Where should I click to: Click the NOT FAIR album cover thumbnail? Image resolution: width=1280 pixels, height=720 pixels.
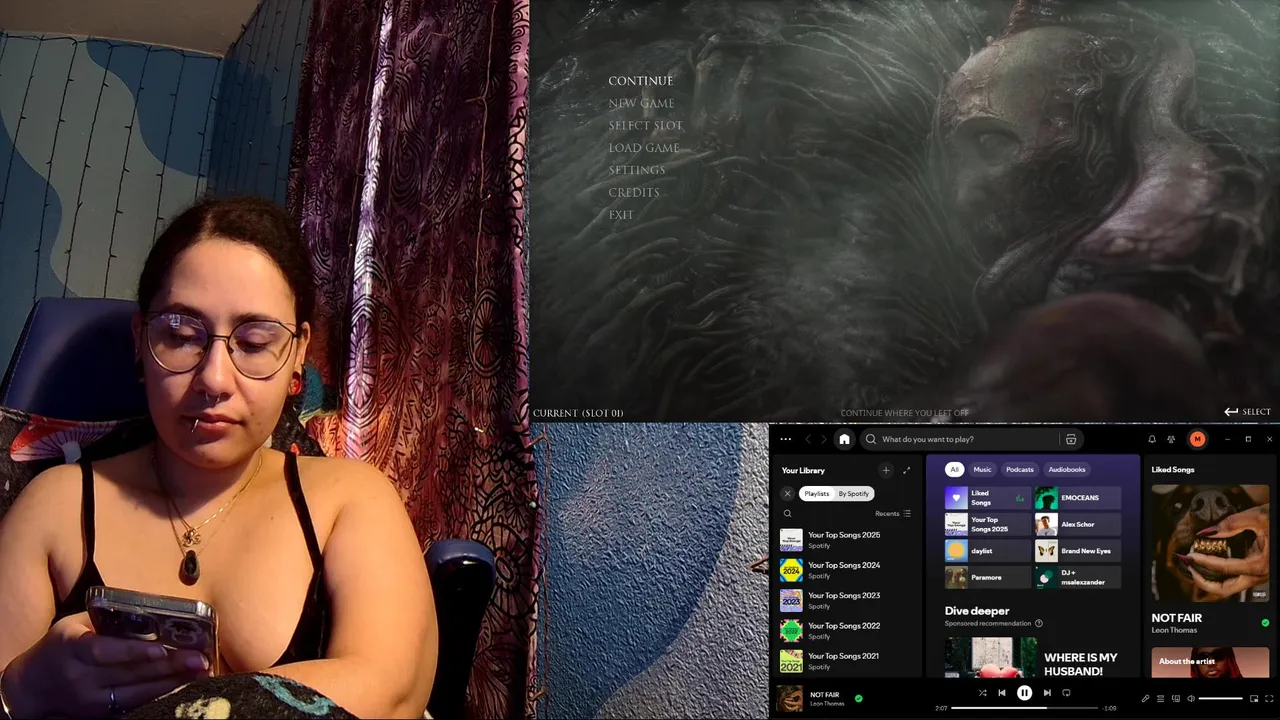coord(790,698)
